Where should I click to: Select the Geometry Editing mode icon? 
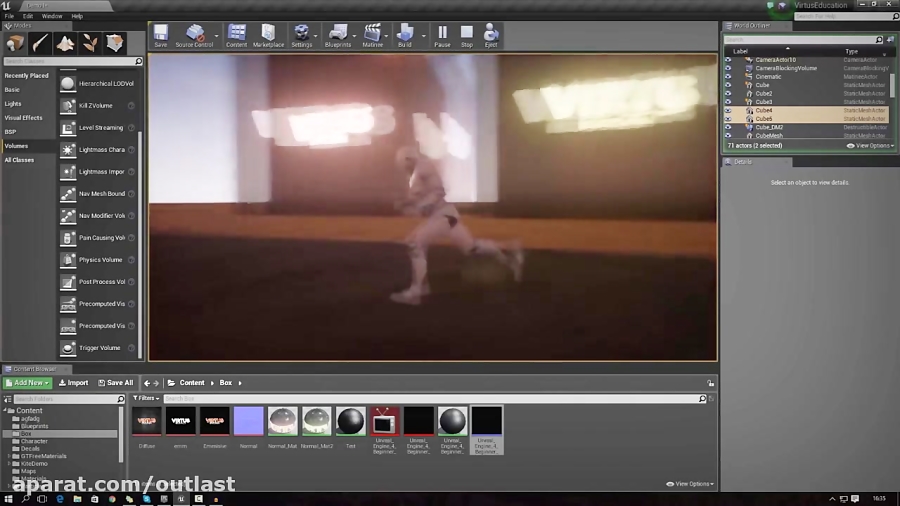pos(114,43)
